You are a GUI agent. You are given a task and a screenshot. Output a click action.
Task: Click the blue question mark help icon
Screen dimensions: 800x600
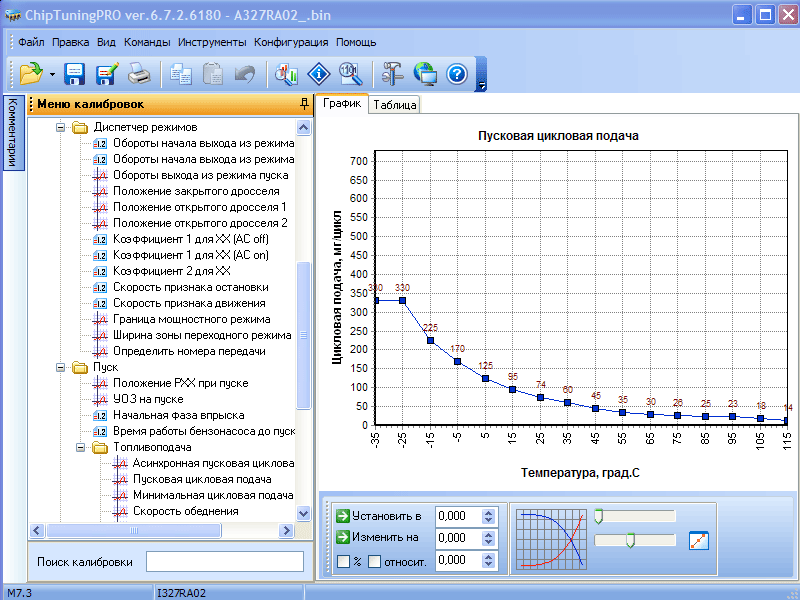[457, 73]
